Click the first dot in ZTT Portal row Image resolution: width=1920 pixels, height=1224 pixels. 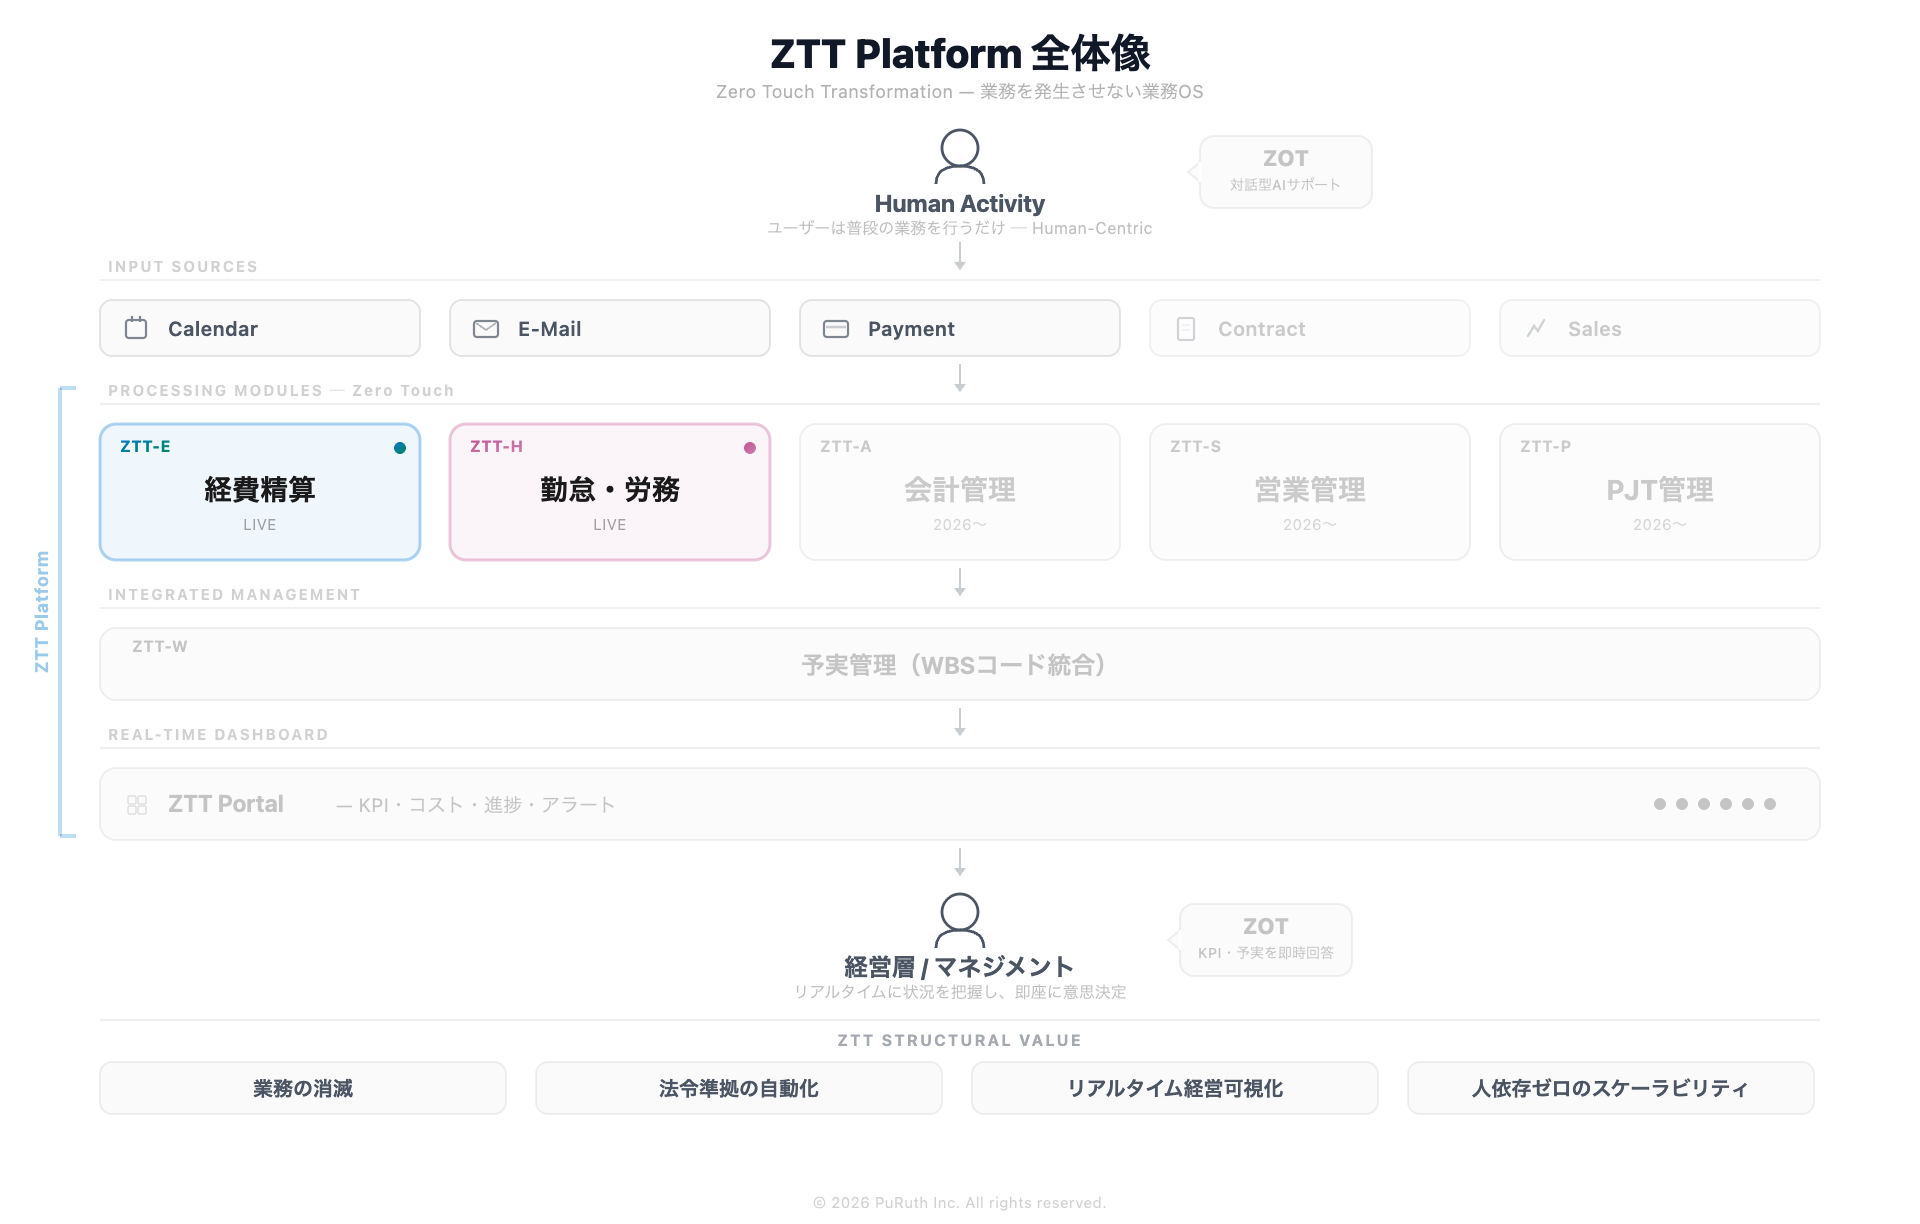tap(1660, 804)
